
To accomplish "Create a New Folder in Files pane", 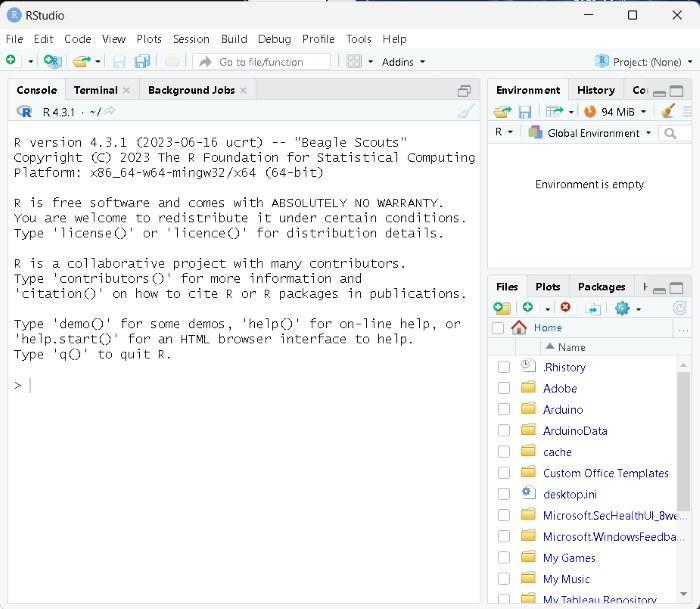I will 502,308.
